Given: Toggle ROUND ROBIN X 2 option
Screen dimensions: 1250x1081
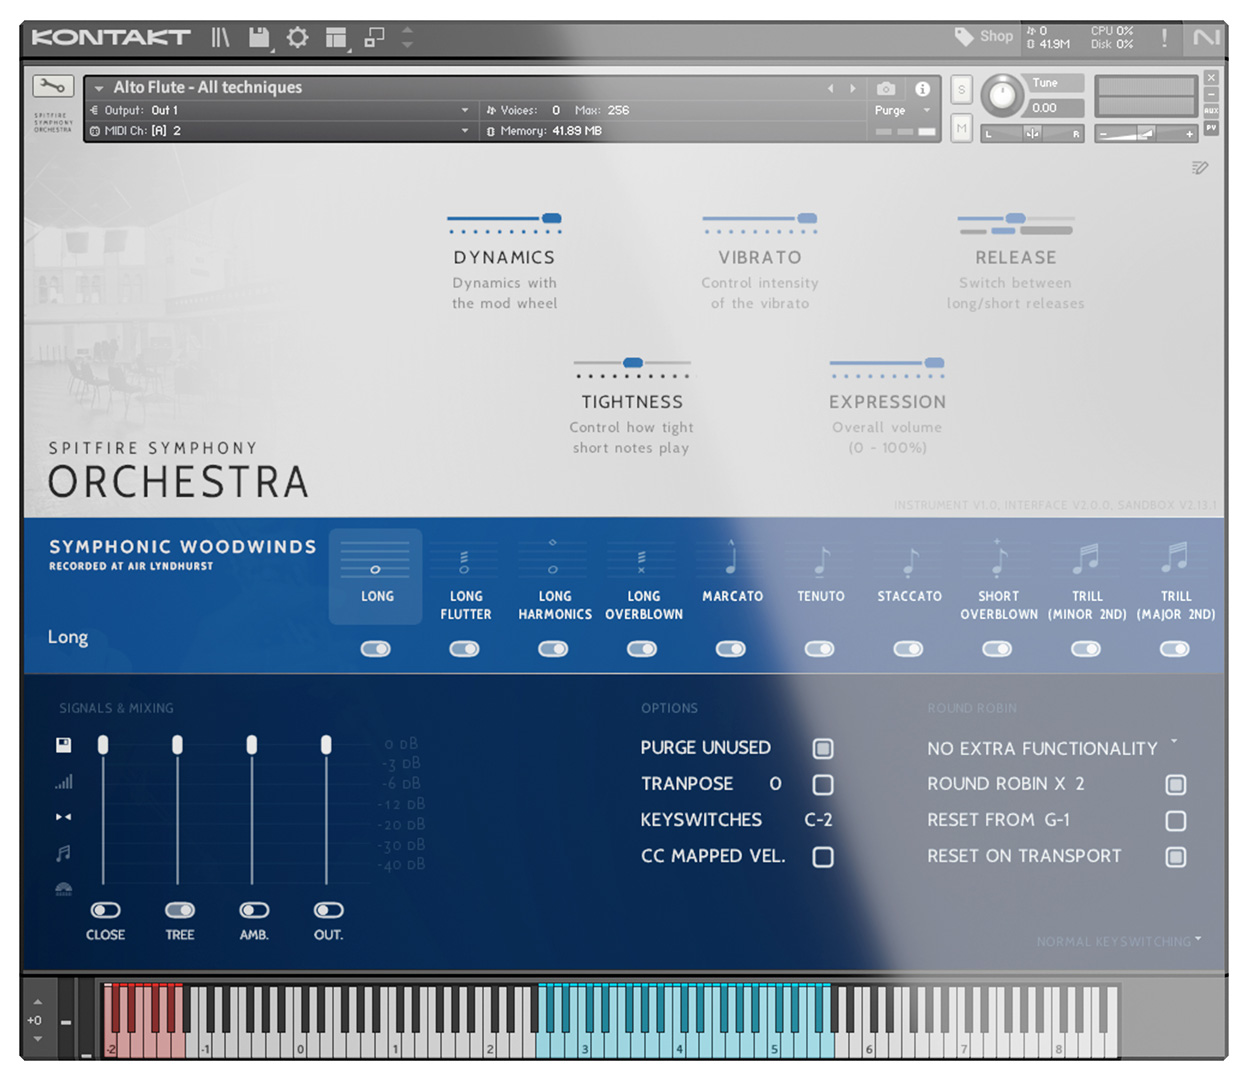Looking at the screenshot, I should tap(1176, 786).
